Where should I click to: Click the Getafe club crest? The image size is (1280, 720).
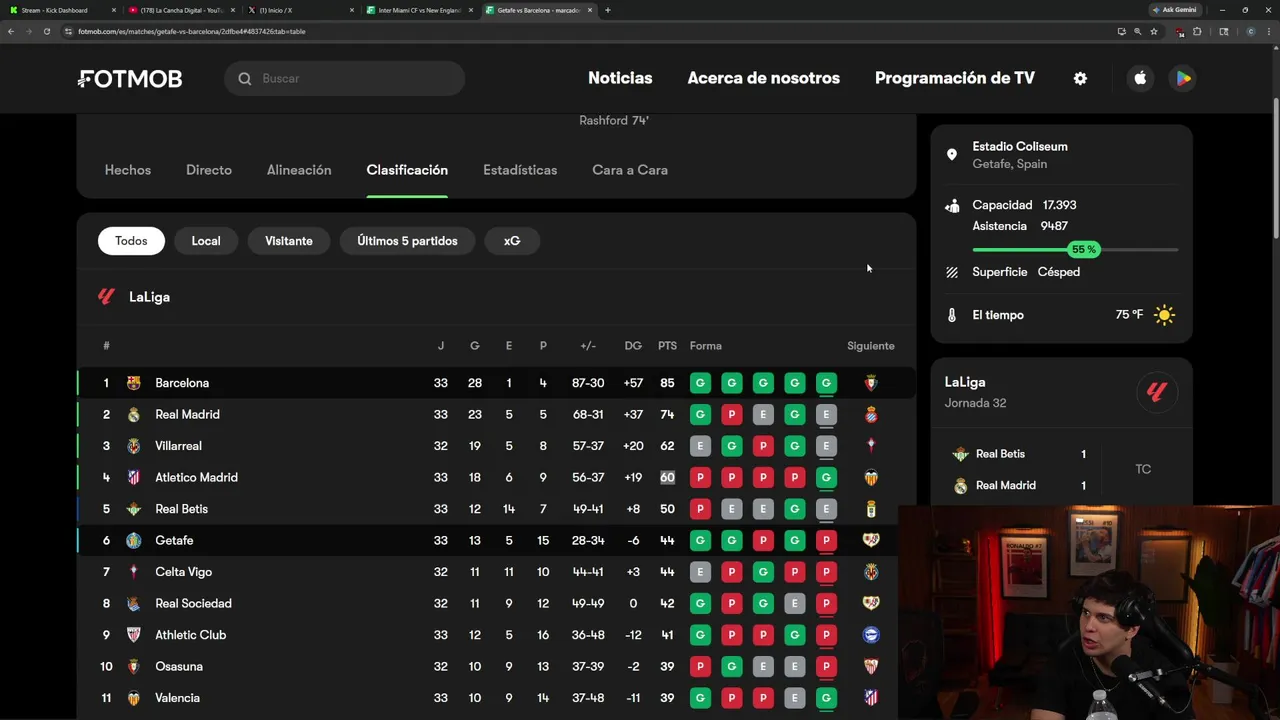pos(134,540)
